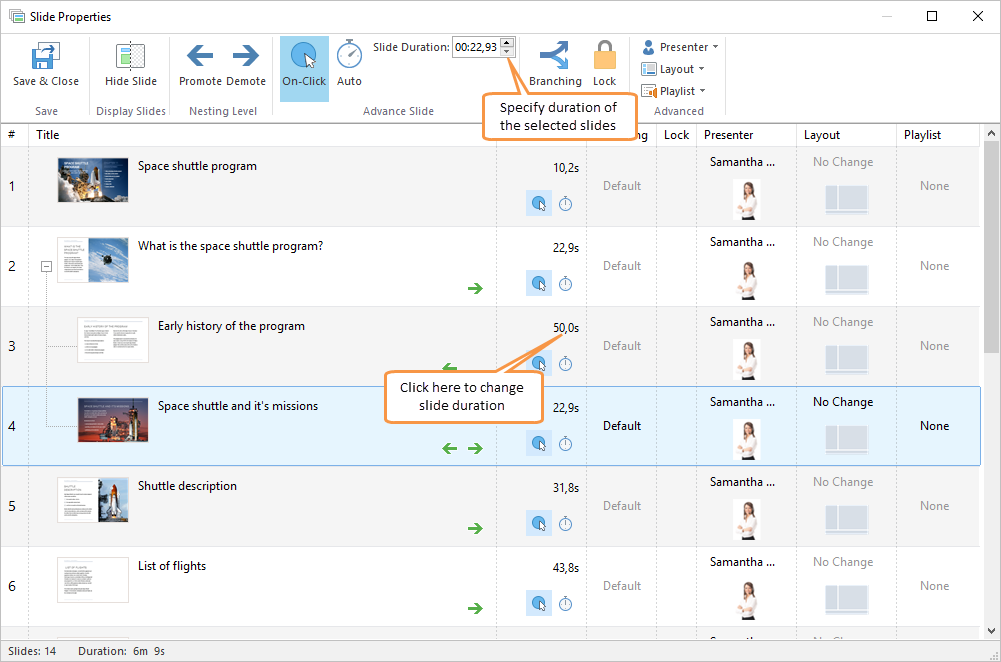The image size is (1001, 662).
Task: Open Default branching cell for slide 1
Action: [622, 186]
